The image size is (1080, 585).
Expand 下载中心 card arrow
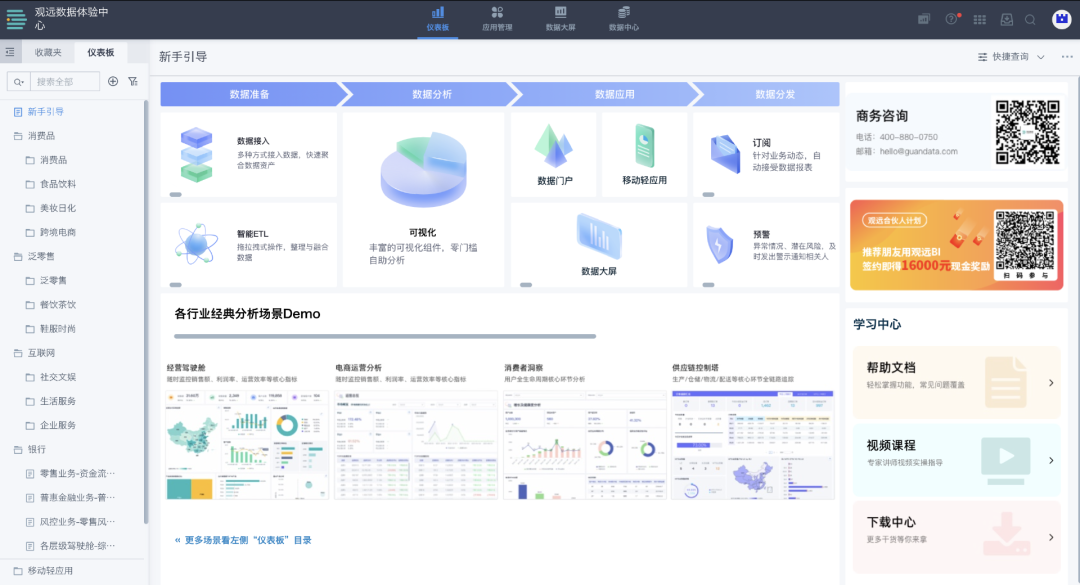[1051, 537]
